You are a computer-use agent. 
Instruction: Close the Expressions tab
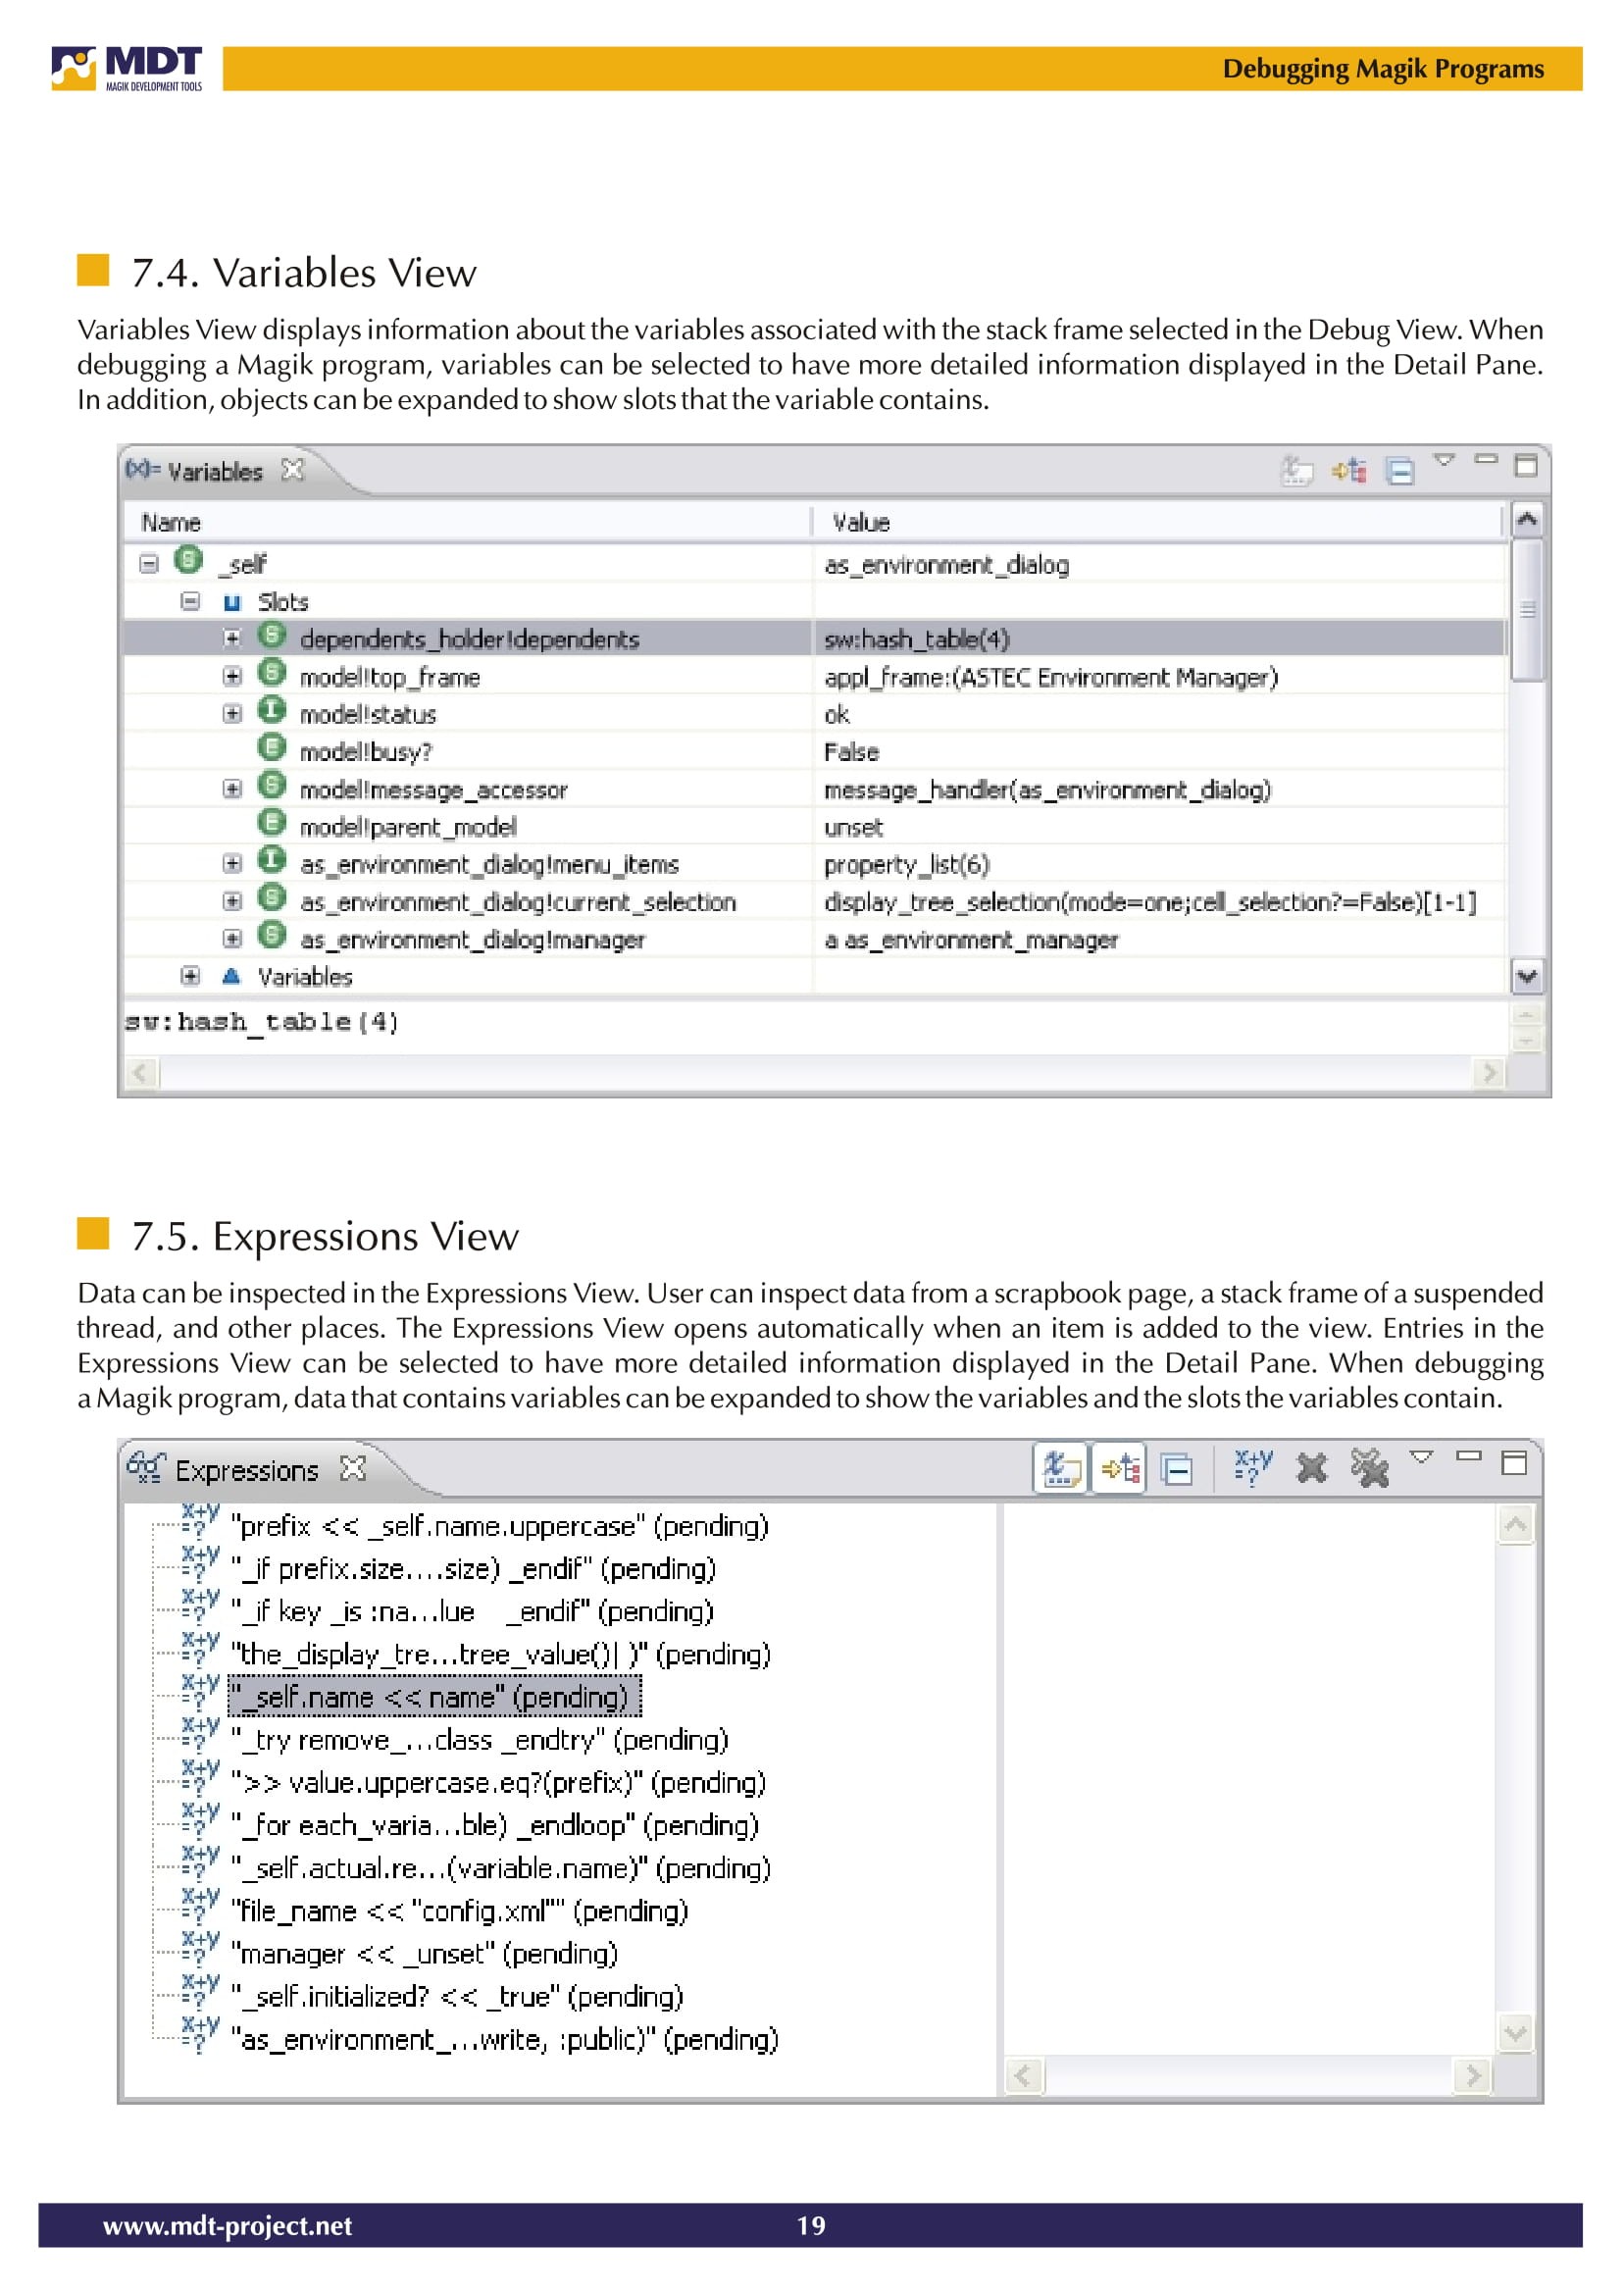click(x=353, y=1469)
